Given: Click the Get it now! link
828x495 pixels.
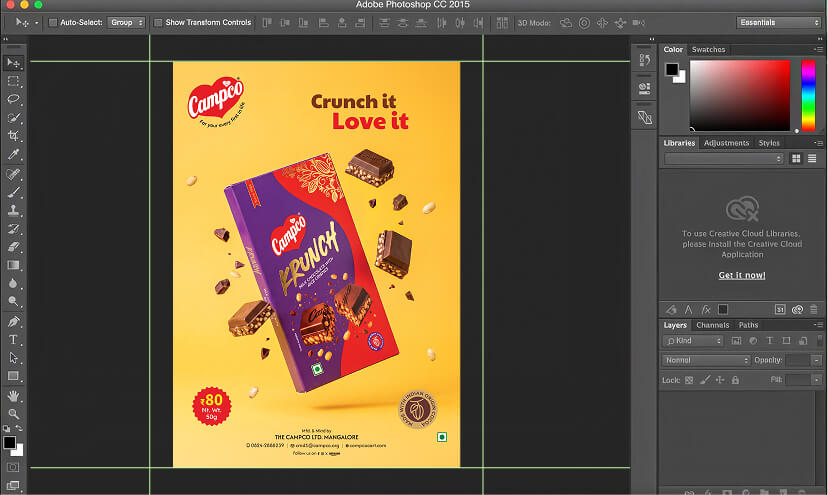Looking at the screenshot, I should pyautogui.click(x=741, y=275).
